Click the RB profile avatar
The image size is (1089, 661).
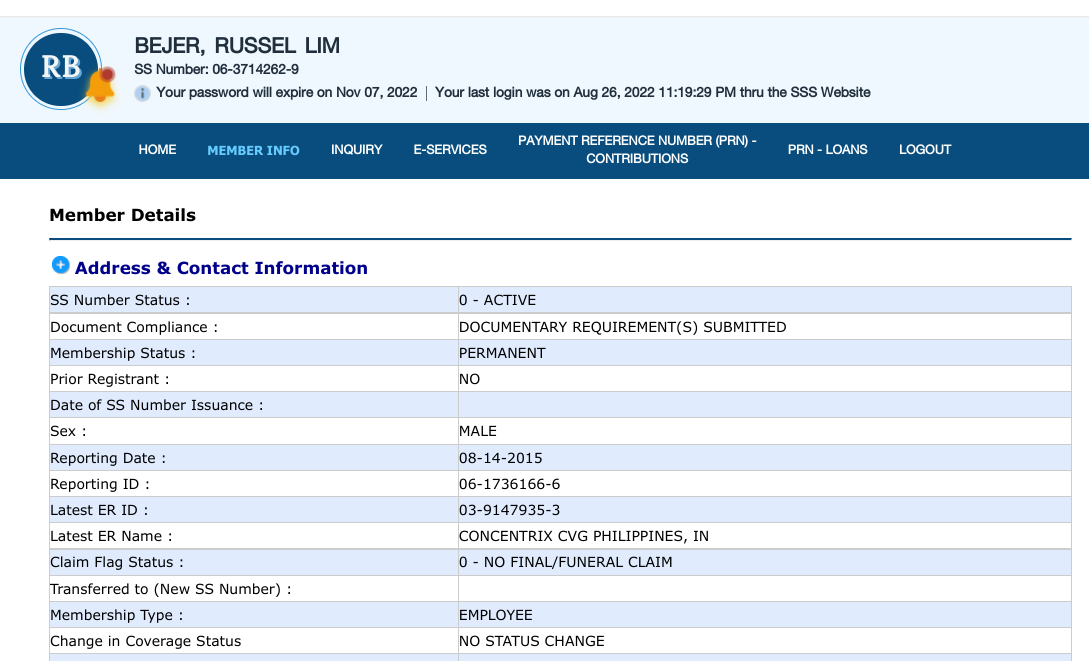coord(61,68)
